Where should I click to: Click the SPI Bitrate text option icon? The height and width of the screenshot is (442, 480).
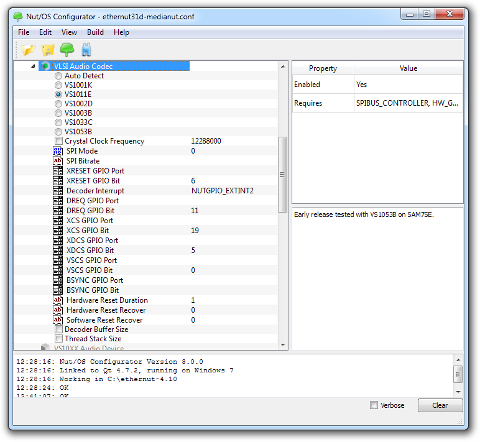(x=58, y=161)
